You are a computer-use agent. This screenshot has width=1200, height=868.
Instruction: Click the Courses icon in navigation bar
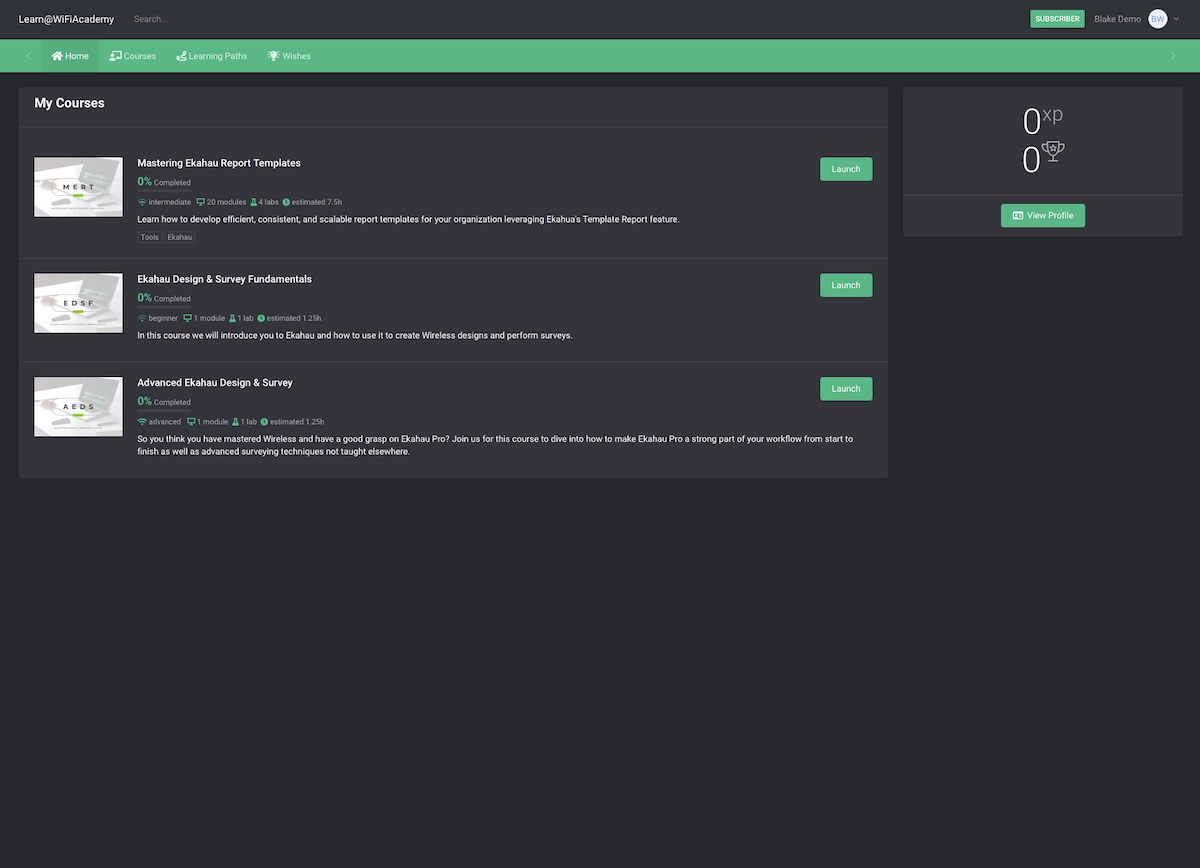coord(115,56)
